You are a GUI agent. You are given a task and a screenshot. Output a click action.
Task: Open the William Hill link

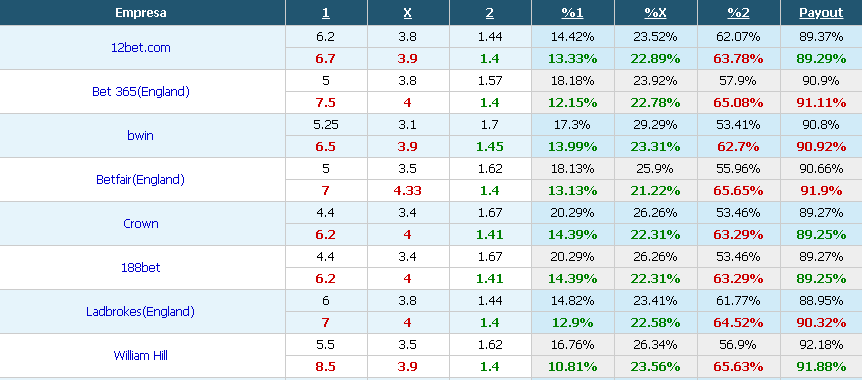click(141, 356)
